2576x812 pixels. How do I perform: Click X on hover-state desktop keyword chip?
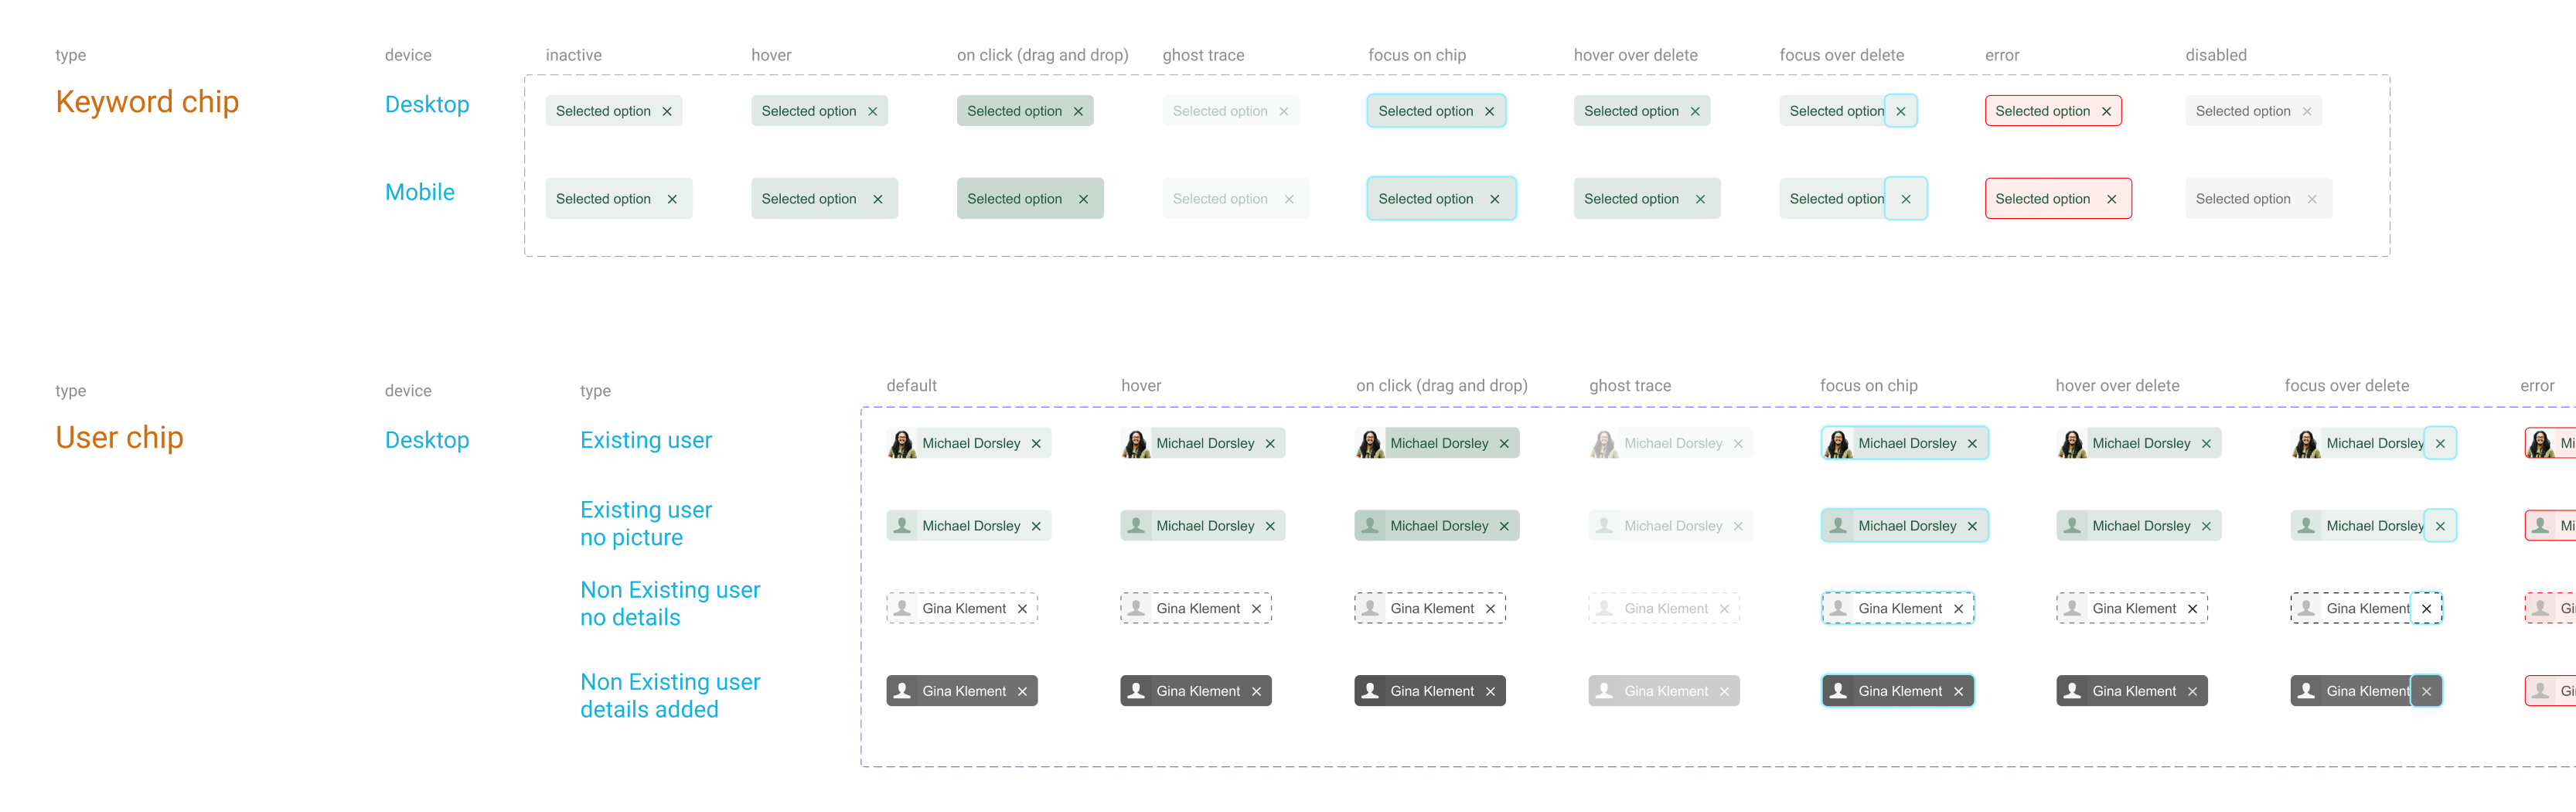click(x=872, y=111)
